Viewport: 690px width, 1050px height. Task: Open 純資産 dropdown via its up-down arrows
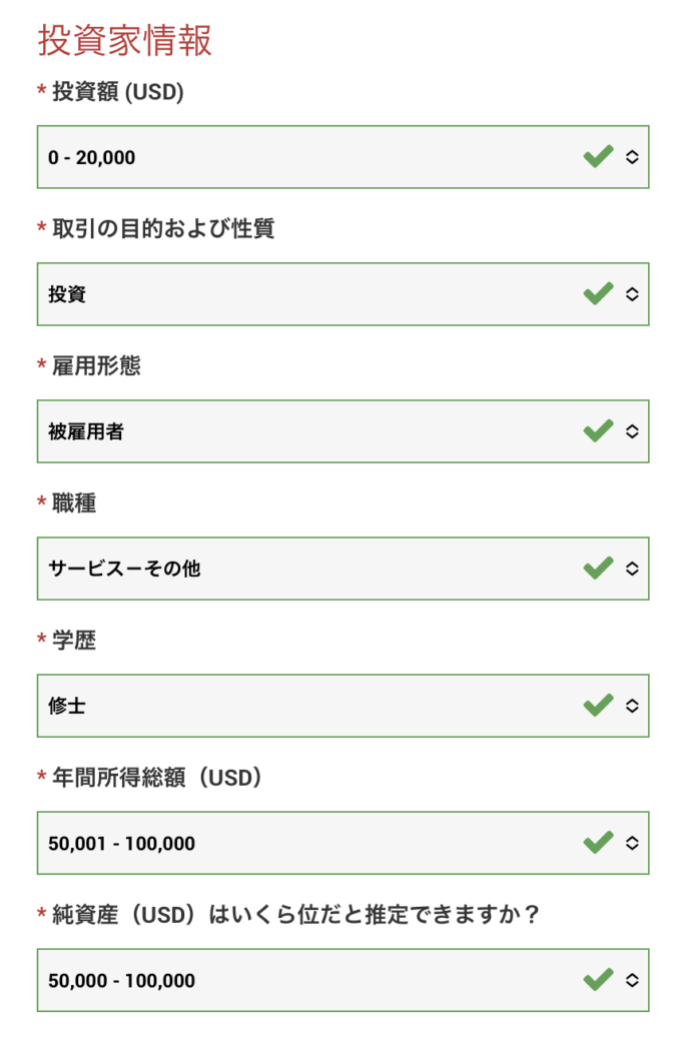click(632, 980)
